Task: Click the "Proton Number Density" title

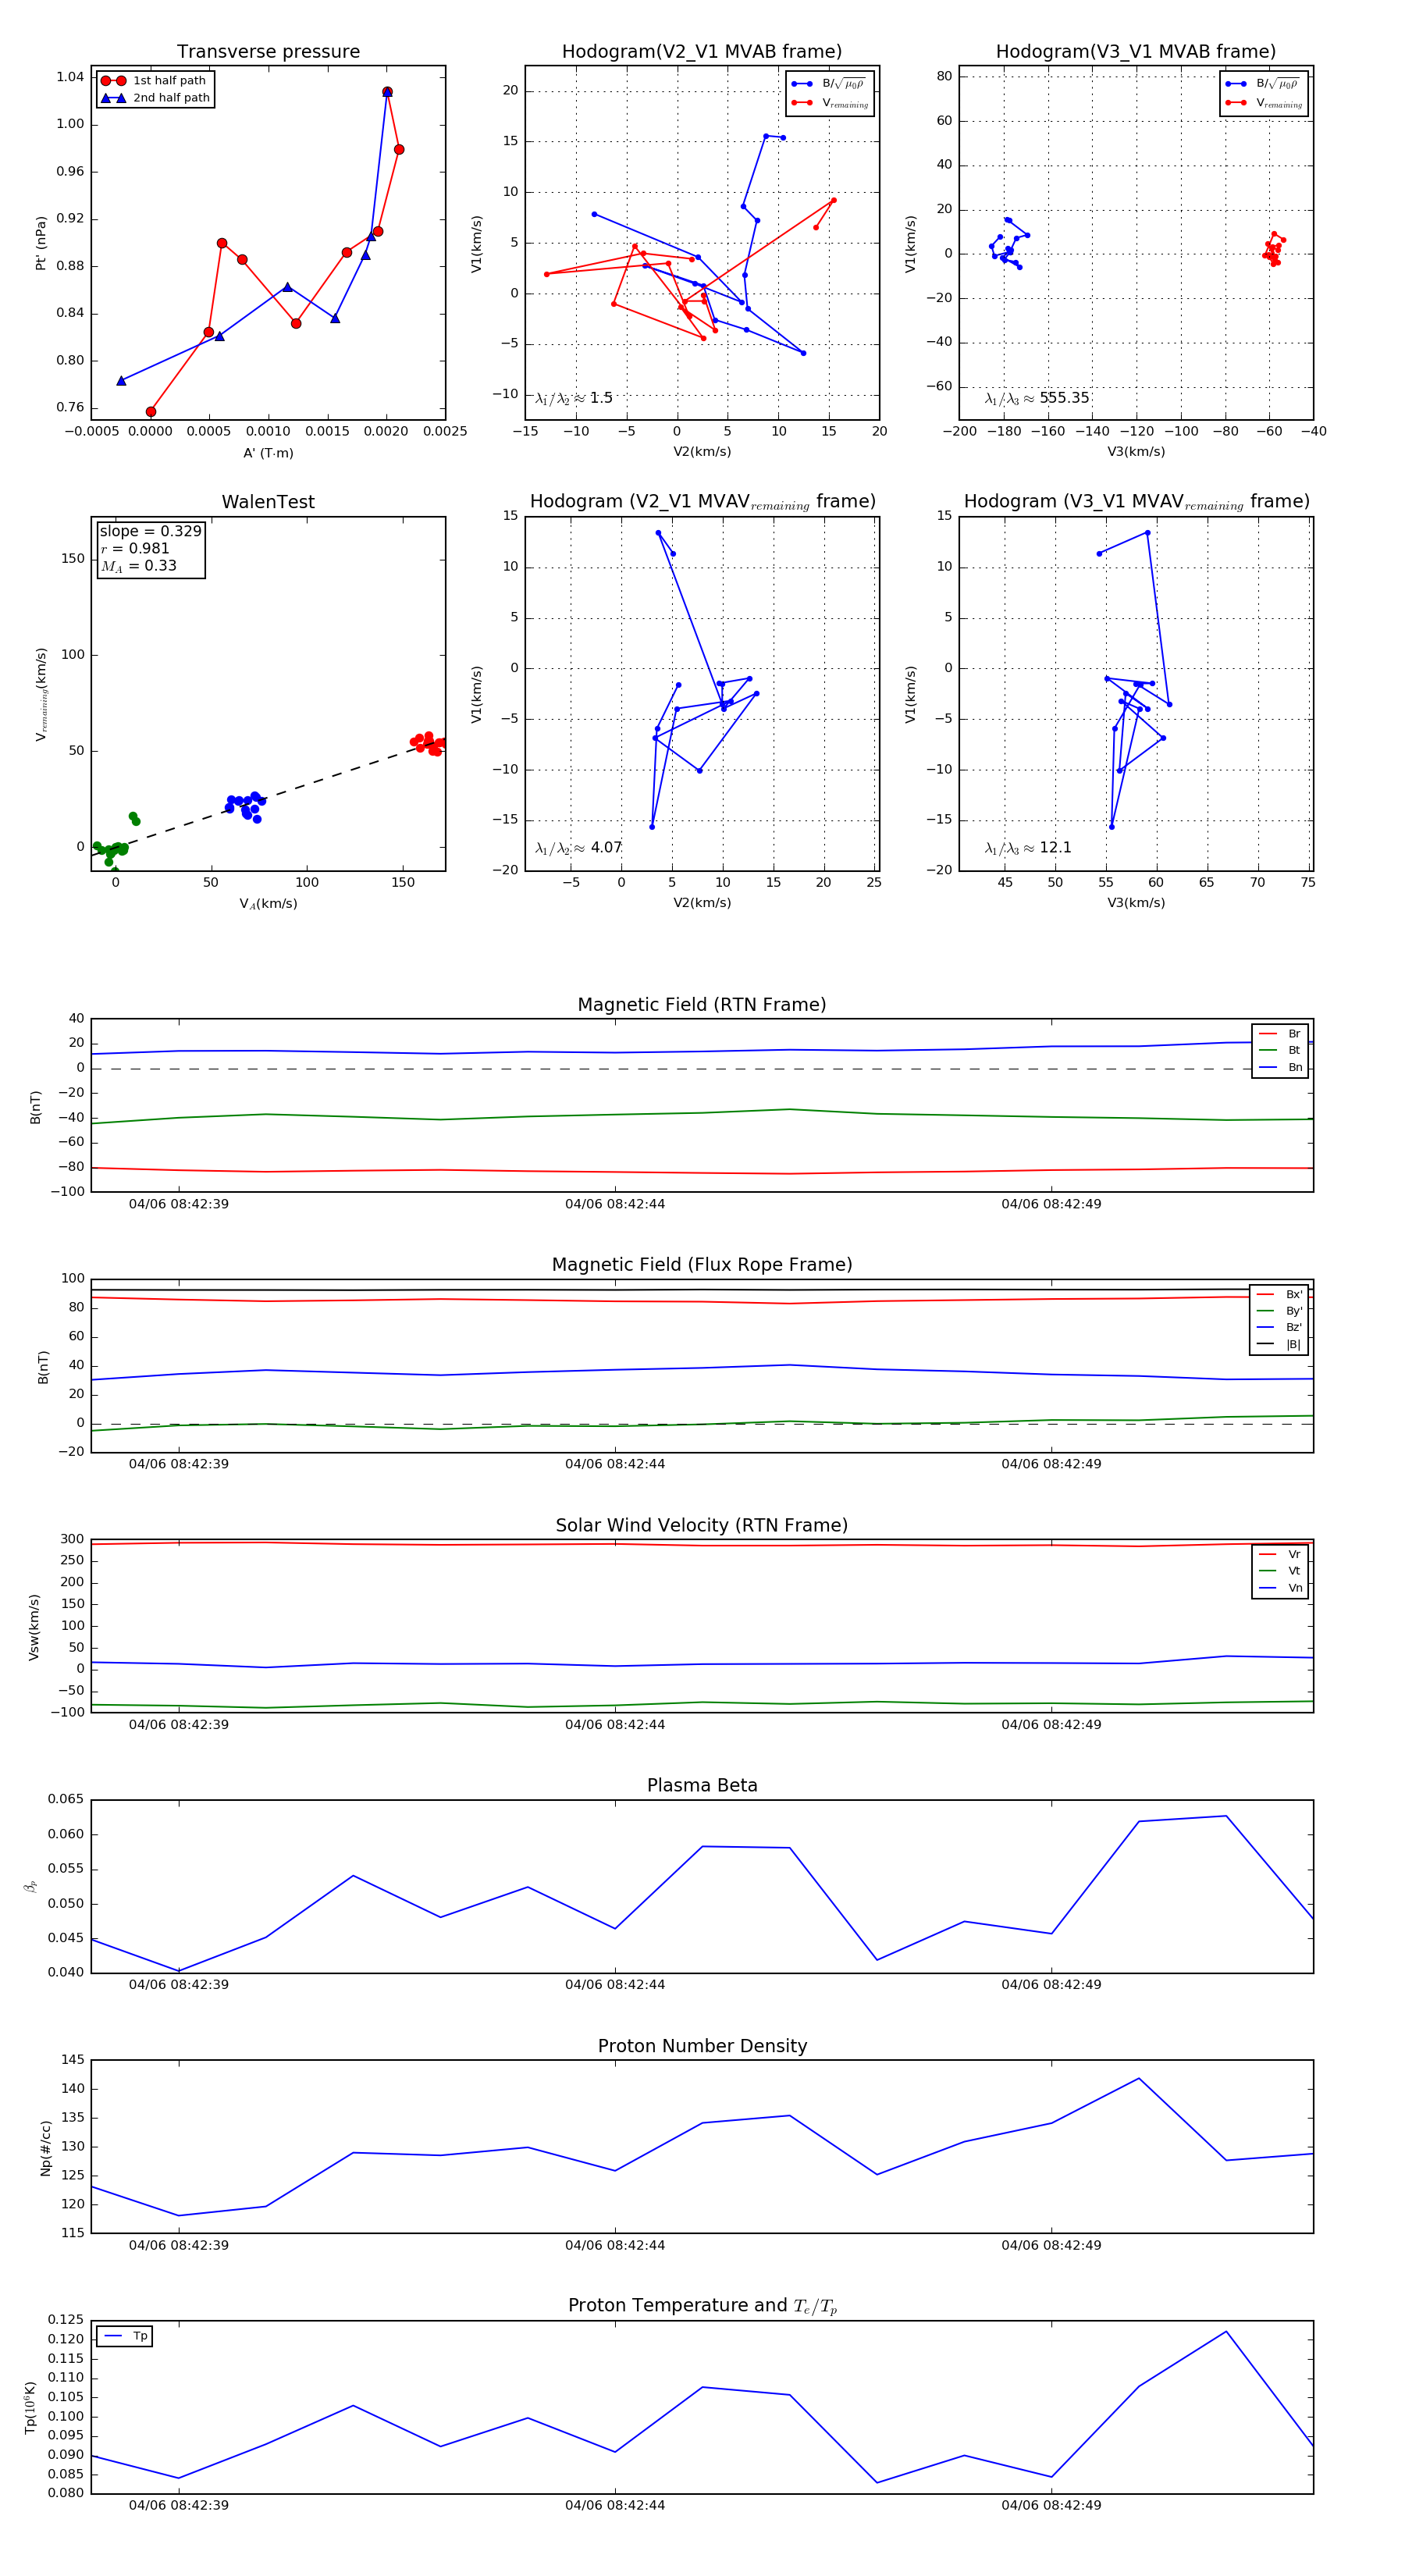Action: [x=702, y=2047]
